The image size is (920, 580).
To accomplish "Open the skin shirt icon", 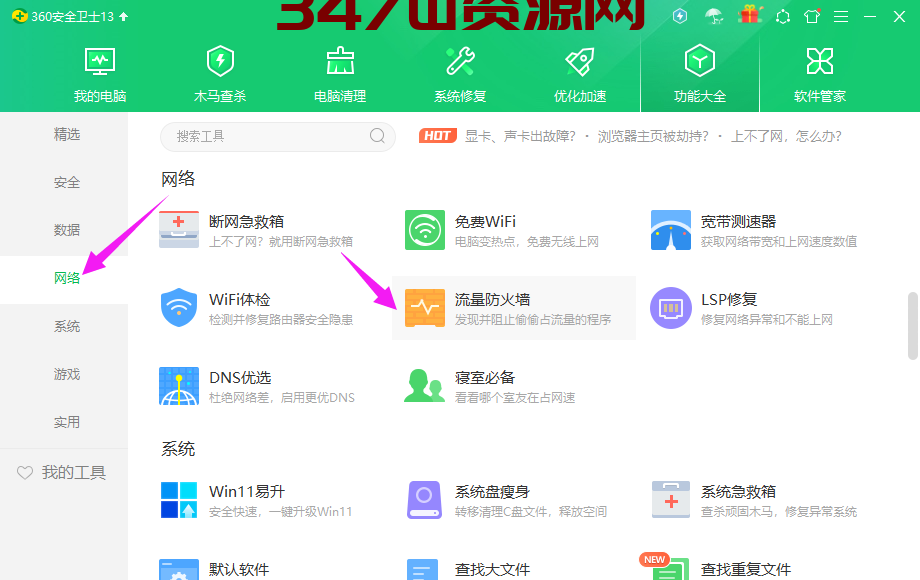I will click(812, 16).
